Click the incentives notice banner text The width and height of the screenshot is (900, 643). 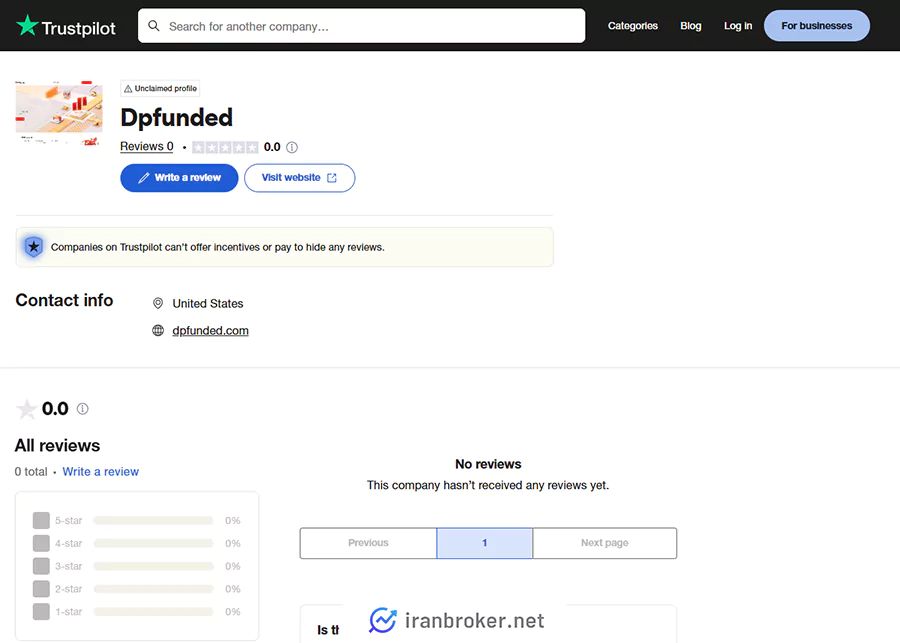click(x=218, y=247)
